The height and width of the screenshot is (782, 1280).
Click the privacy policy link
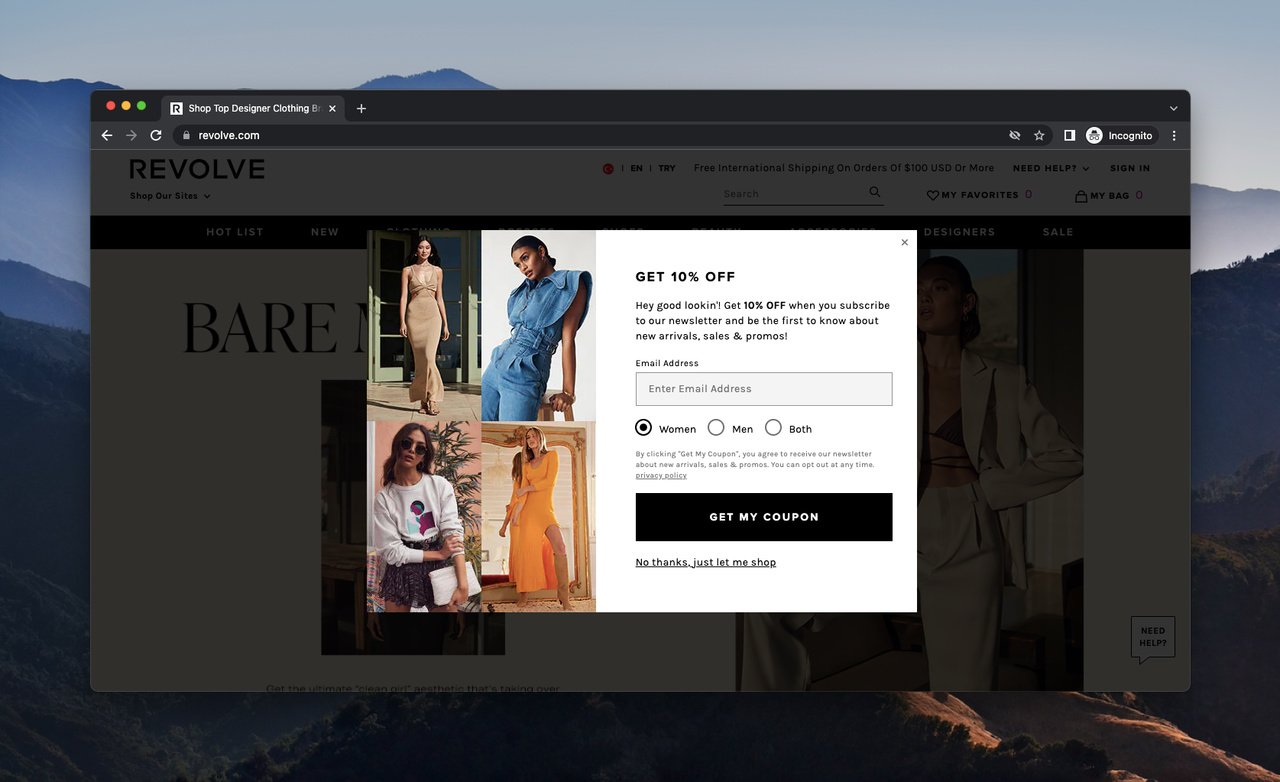click(x=661, y=475)
